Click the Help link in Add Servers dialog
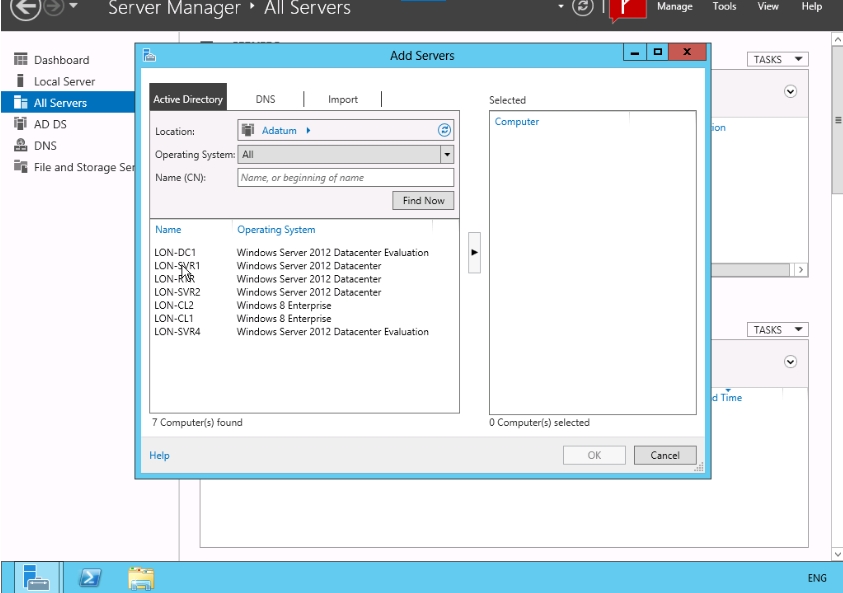Screen dimensions: 843x593 point(159,455)
